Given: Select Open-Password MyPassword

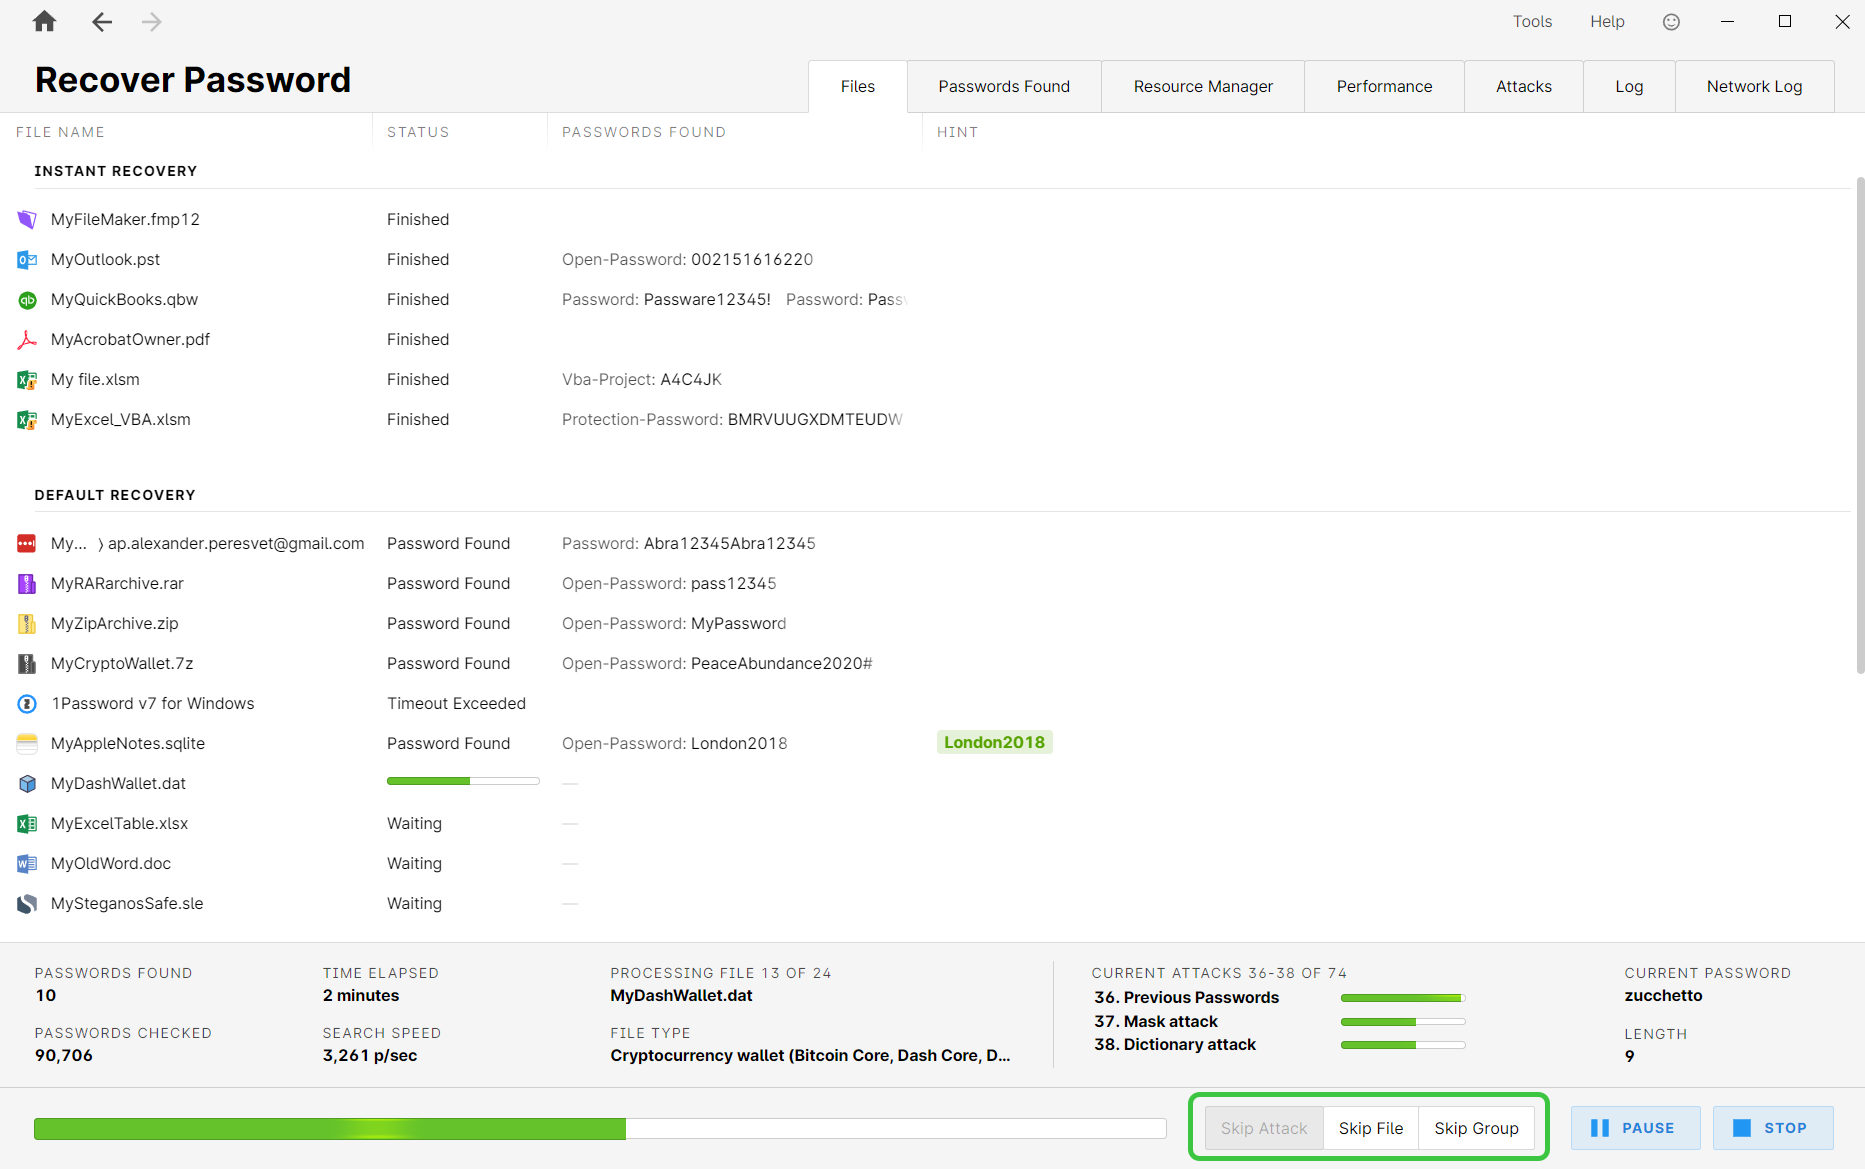Looking at the screenshot, I should (739, 623).
